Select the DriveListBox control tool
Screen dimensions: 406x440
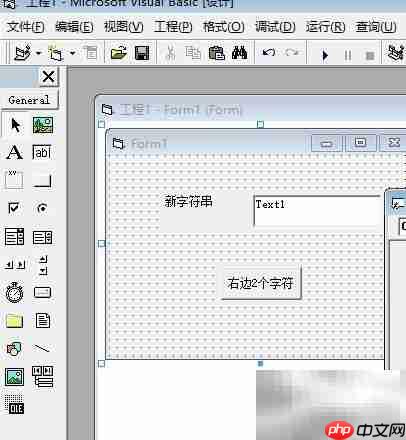click(x=42, y=293)
